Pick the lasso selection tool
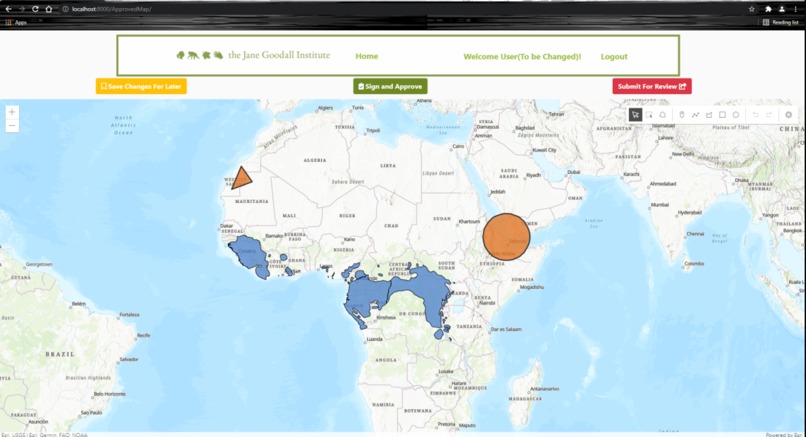 pos(663,115)
